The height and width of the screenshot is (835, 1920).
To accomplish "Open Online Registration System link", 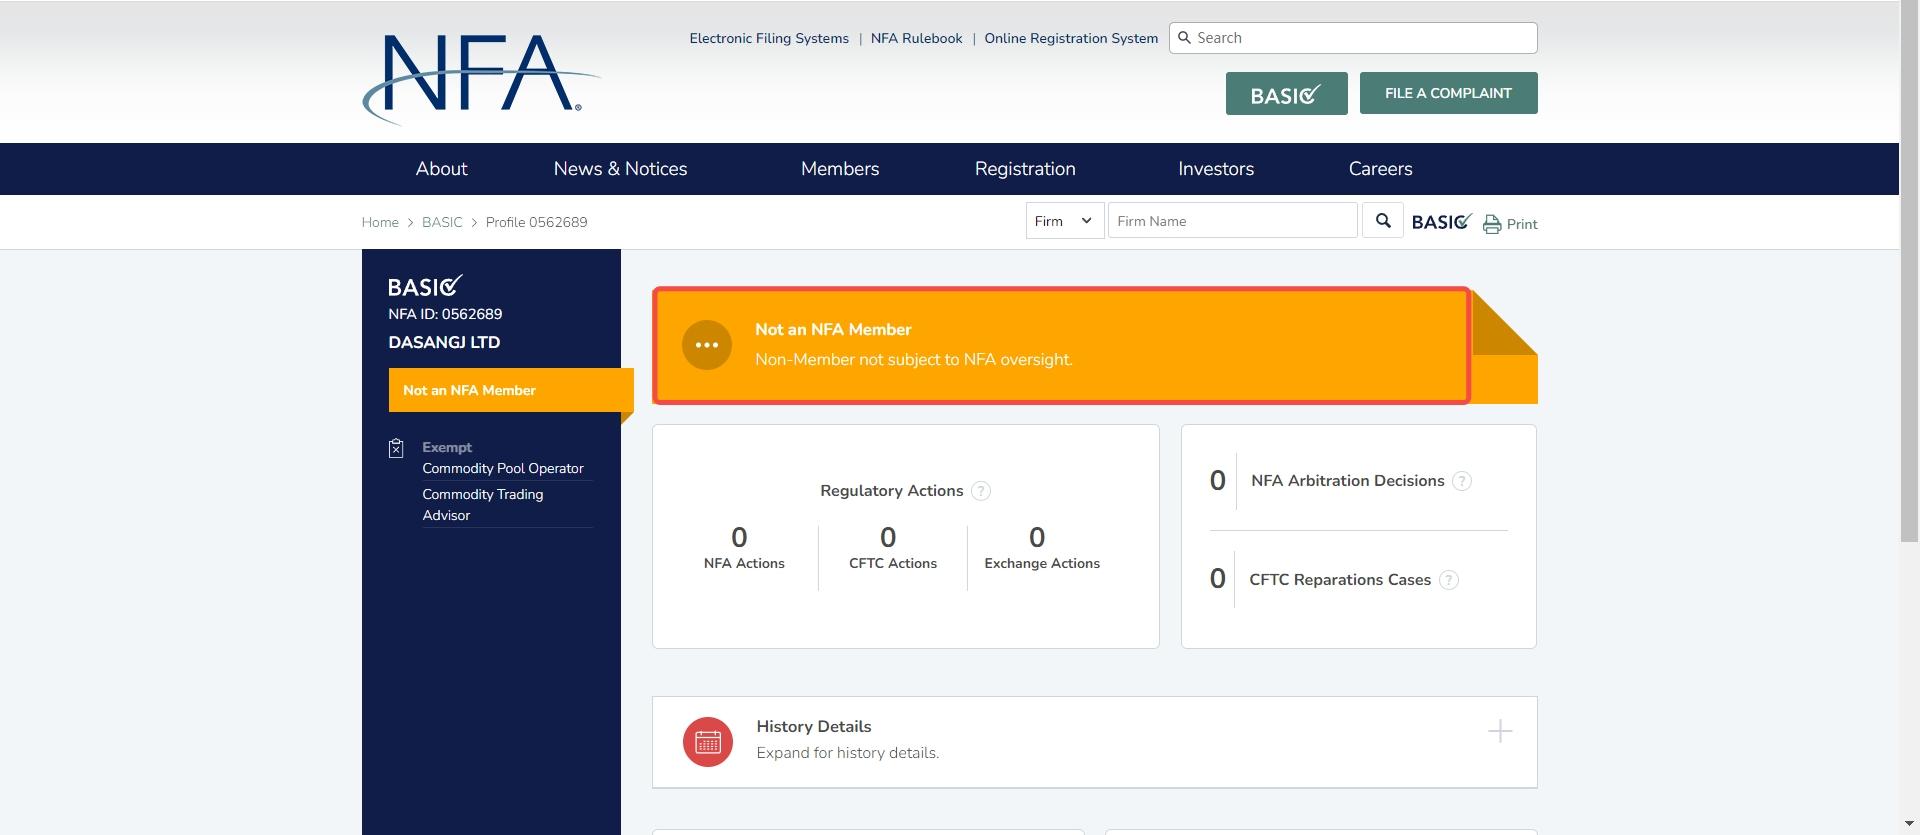I will 1071,38.
